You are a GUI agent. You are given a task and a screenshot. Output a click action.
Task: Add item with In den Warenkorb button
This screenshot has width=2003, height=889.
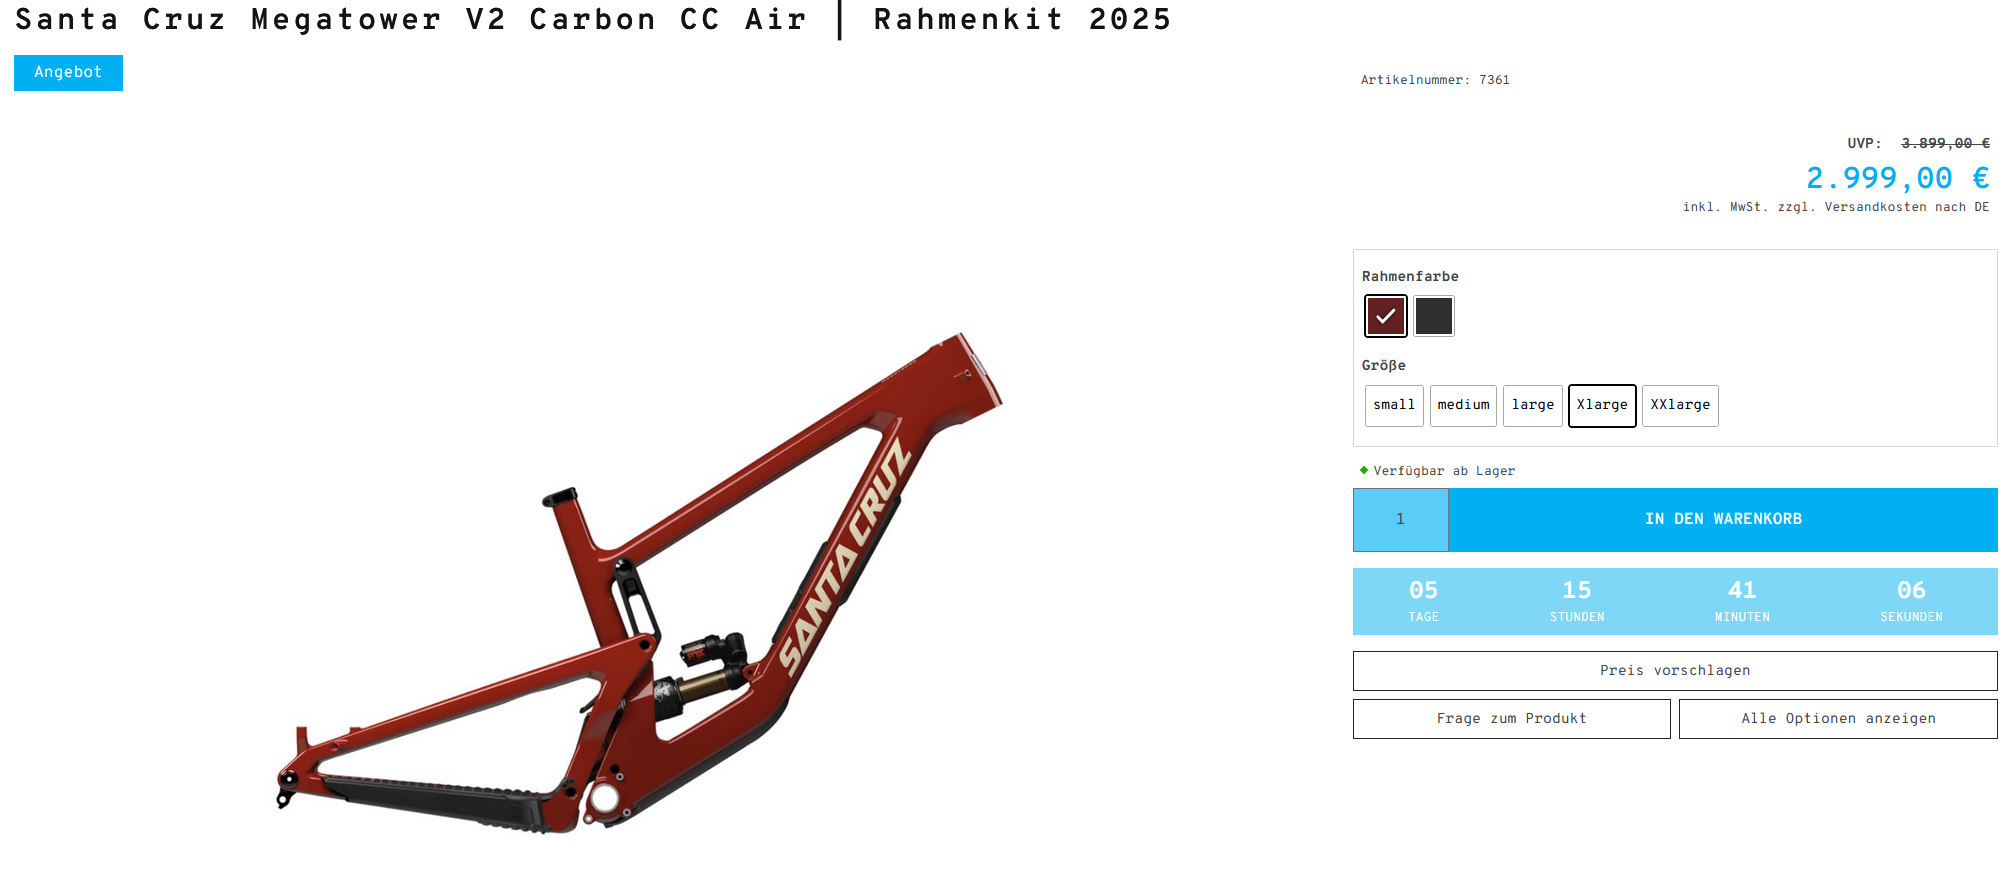point(1723,519)
